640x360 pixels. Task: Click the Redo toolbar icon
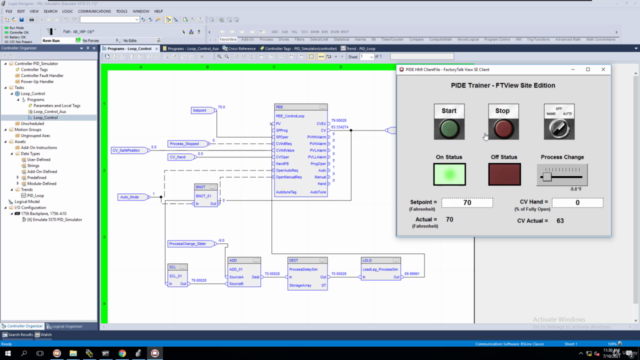point(74,20)
